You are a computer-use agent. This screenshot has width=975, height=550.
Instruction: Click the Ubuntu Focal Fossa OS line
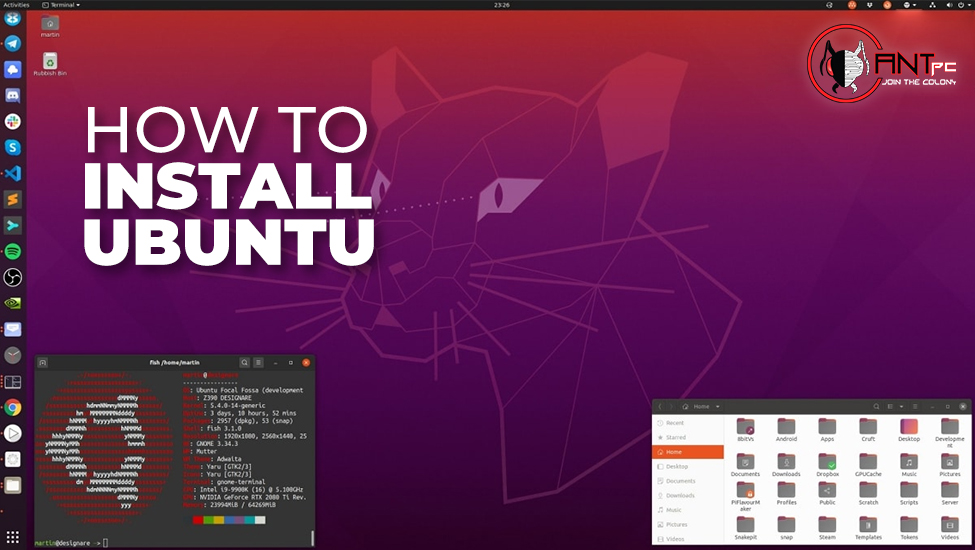pos(243,390)
